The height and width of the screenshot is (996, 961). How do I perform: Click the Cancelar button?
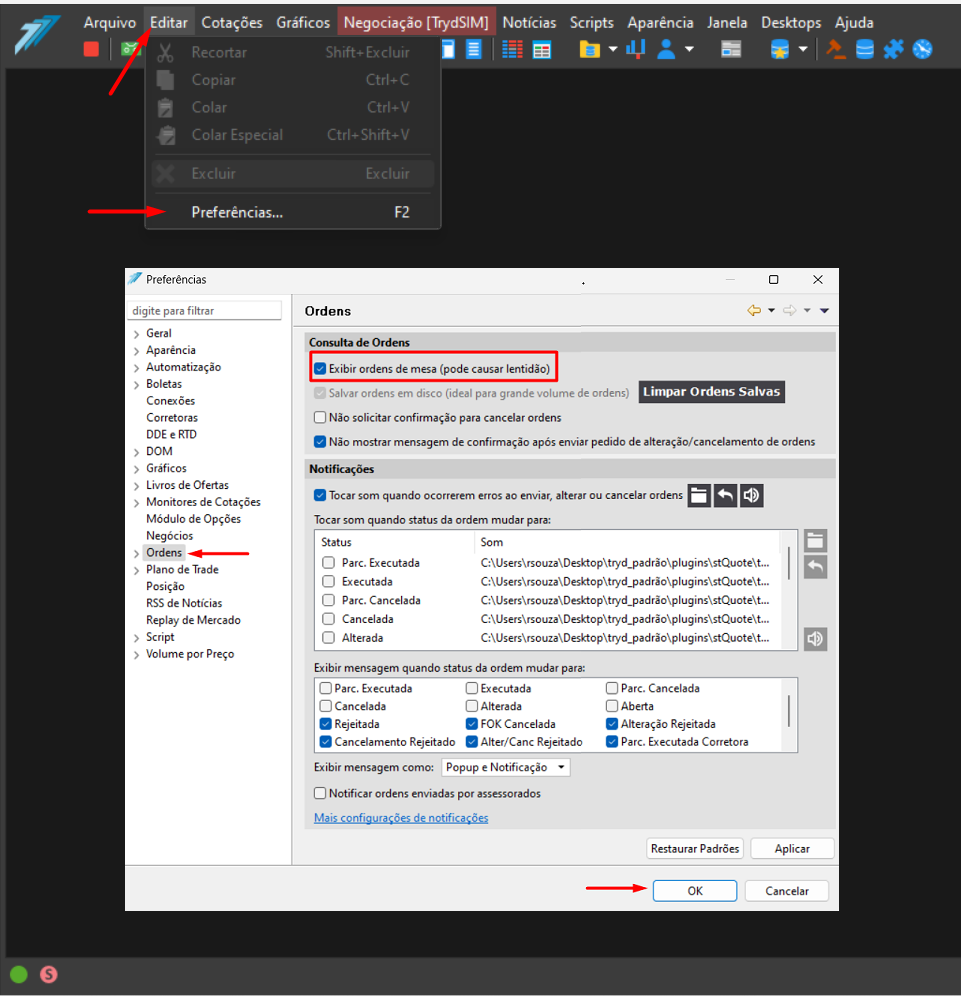(x=787, y=891)
